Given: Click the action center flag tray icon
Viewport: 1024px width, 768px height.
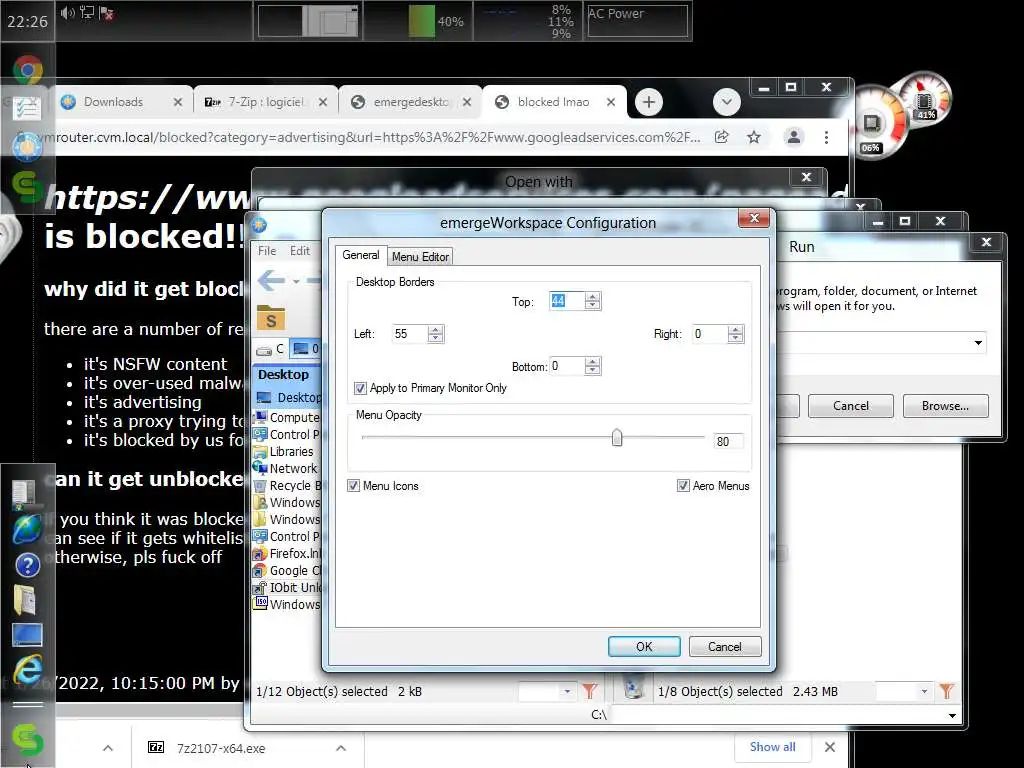Looking at the screenshot, I should click(106, 13).
